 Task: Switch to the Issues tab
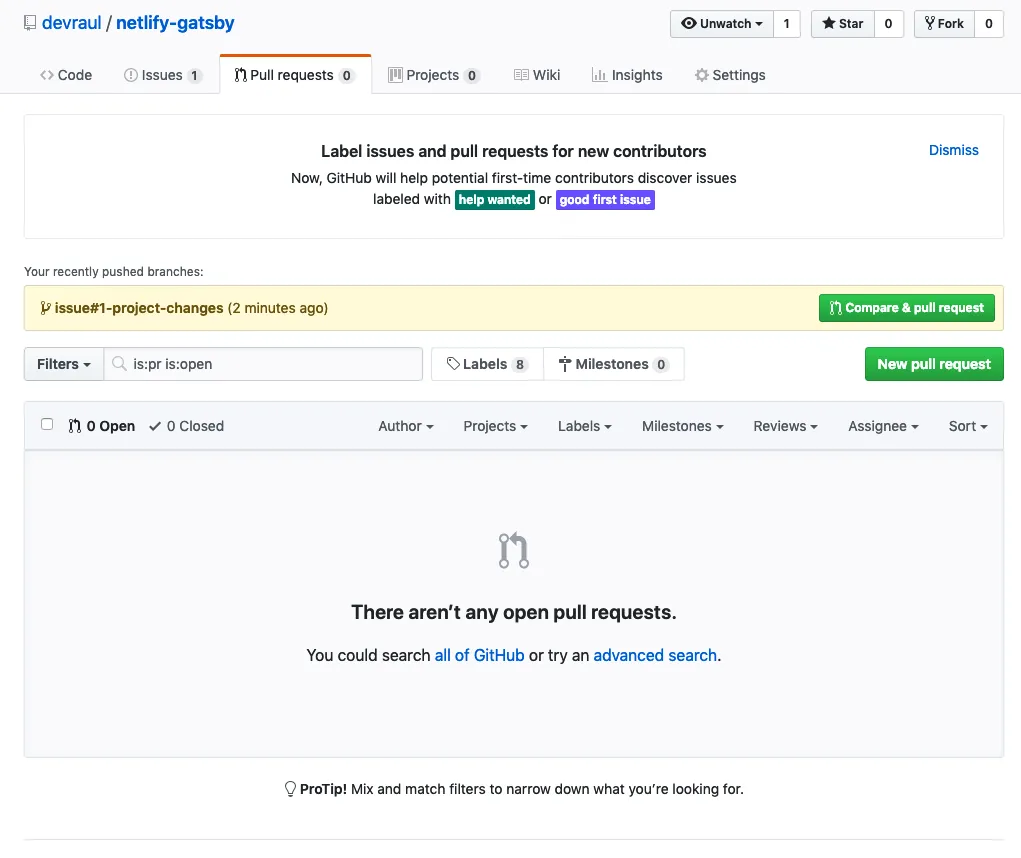pyautogui.click(x=163, y=75)
